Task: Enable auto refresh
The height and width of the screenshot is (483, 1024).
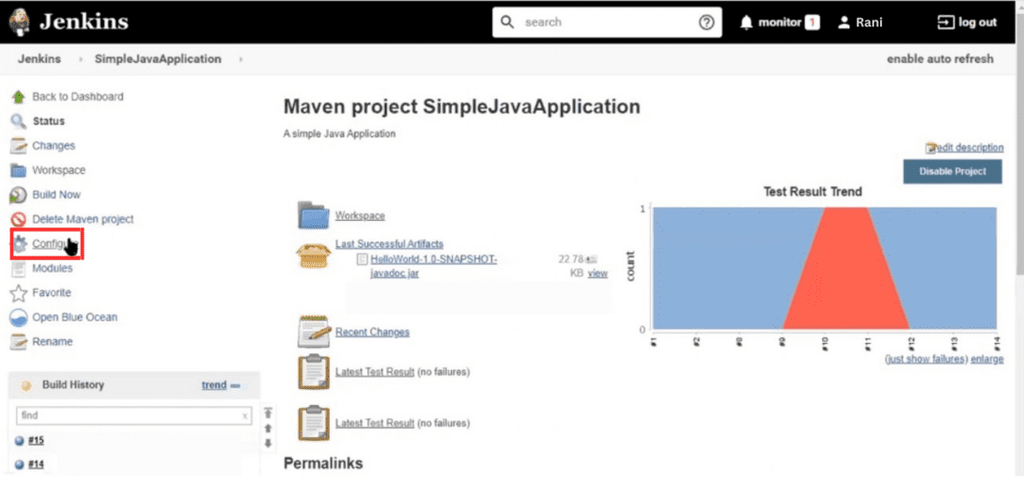Action: [940, 59]
